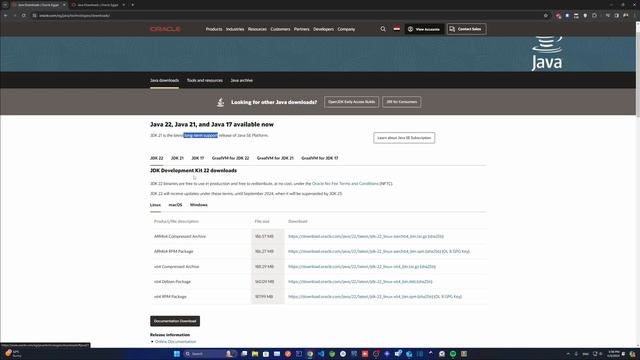Open Visual Studio Code from taskbar
The image size is (640, 360).
point(321,353)
